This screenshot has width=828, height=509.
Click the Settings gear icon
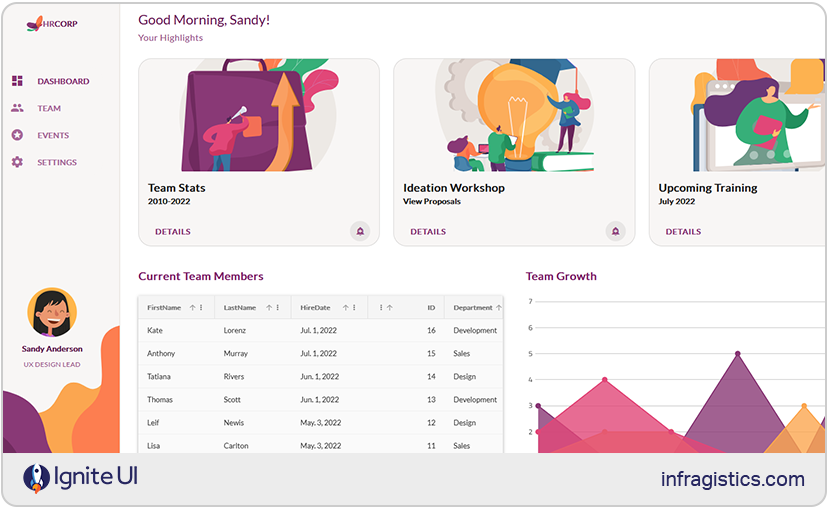[17, 162]
